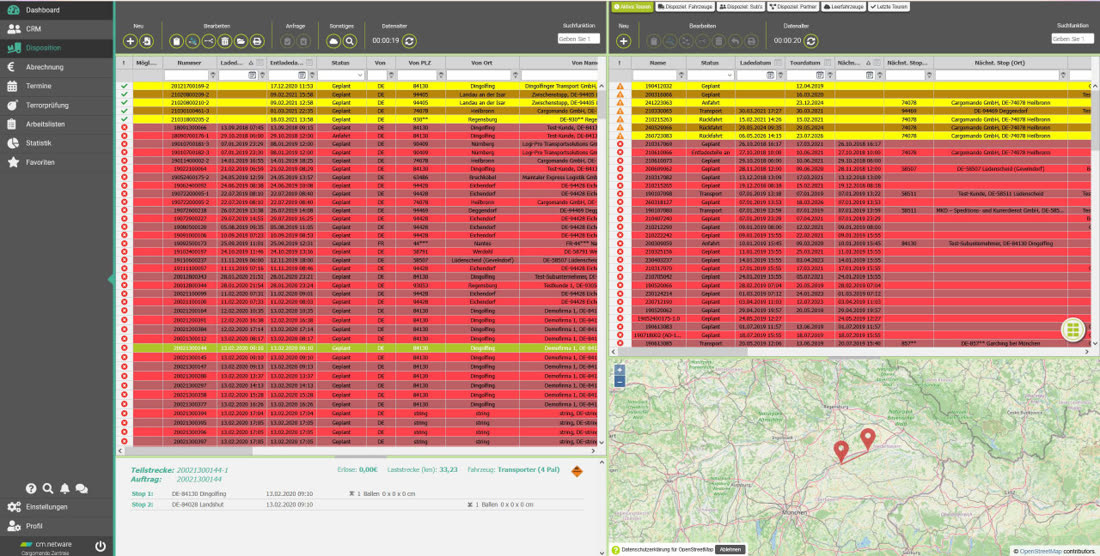1100x556 pixels.
Task: Select tour row 190412032
Action: click(x=852, y=86)
